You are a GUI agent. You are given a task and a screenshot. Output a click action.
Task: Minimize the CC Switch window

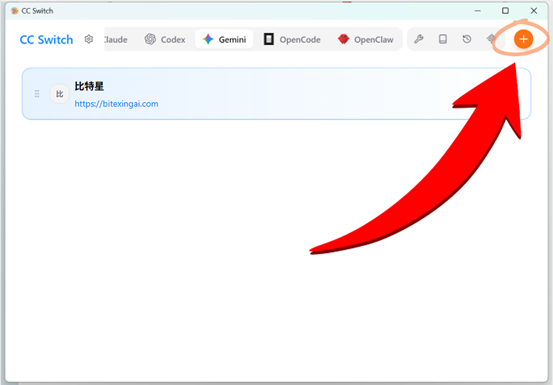tap(478, 11)
